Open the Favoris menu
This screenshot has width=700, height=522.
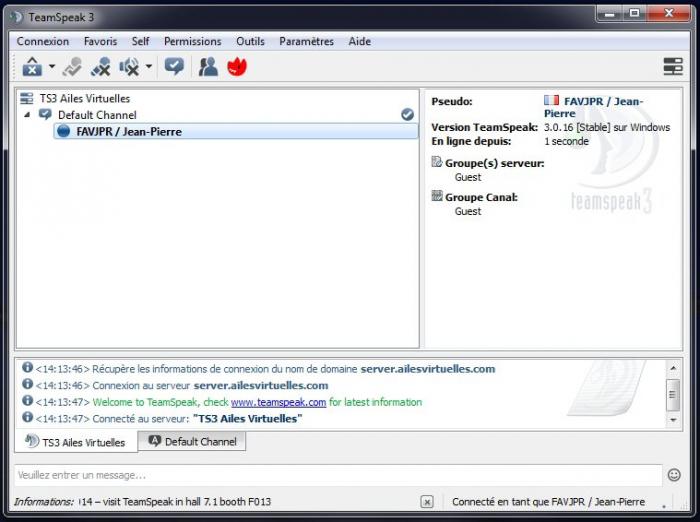pos(100,41)
